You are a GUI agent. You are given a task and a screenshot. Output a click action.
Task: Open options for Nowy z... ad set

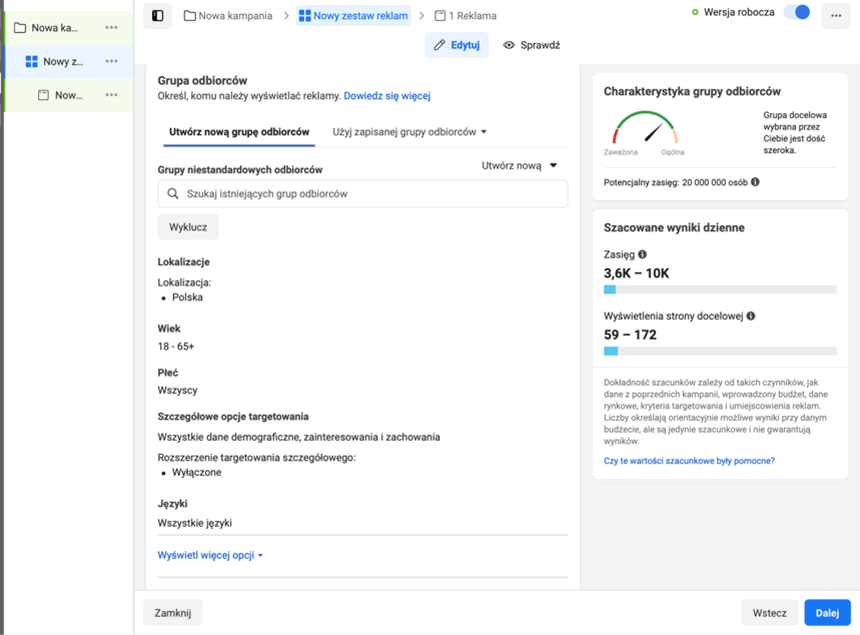coord(111,61)
